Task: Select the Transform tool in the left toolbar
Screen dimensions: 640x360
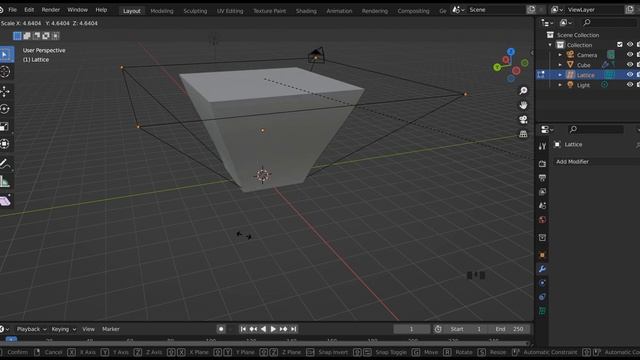Action: [5, 144]
